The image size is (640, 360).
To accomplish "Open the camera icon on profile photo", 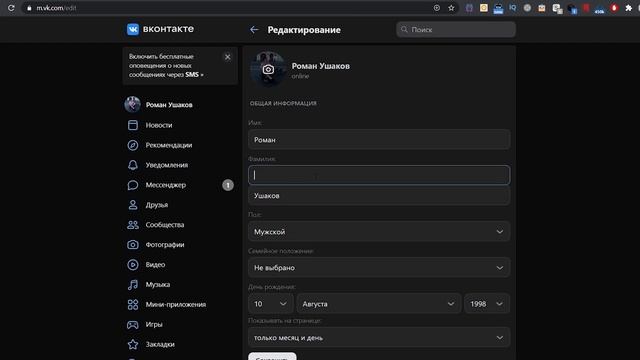I will tap(268, 69).
